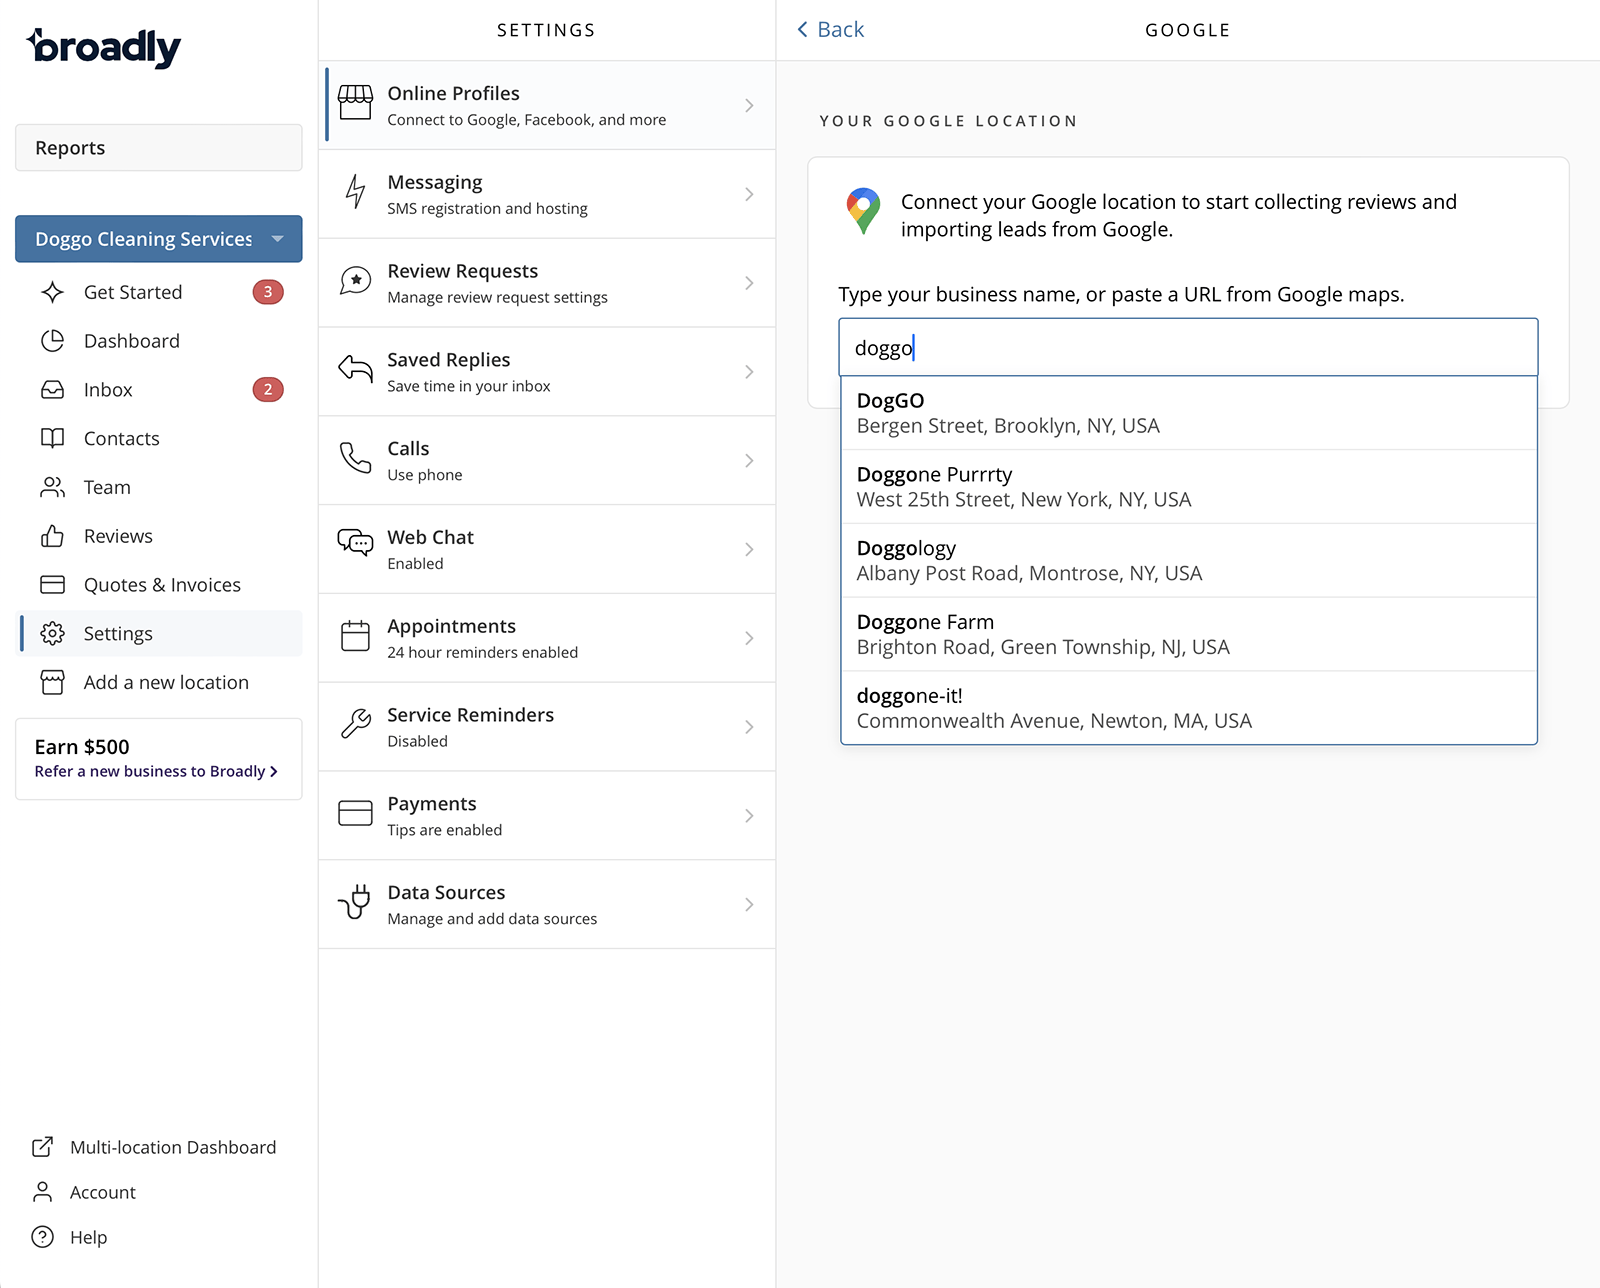1600x1288 pixels.
Task: Expand Calls via its chevron arrow
Action: (749, 460)
